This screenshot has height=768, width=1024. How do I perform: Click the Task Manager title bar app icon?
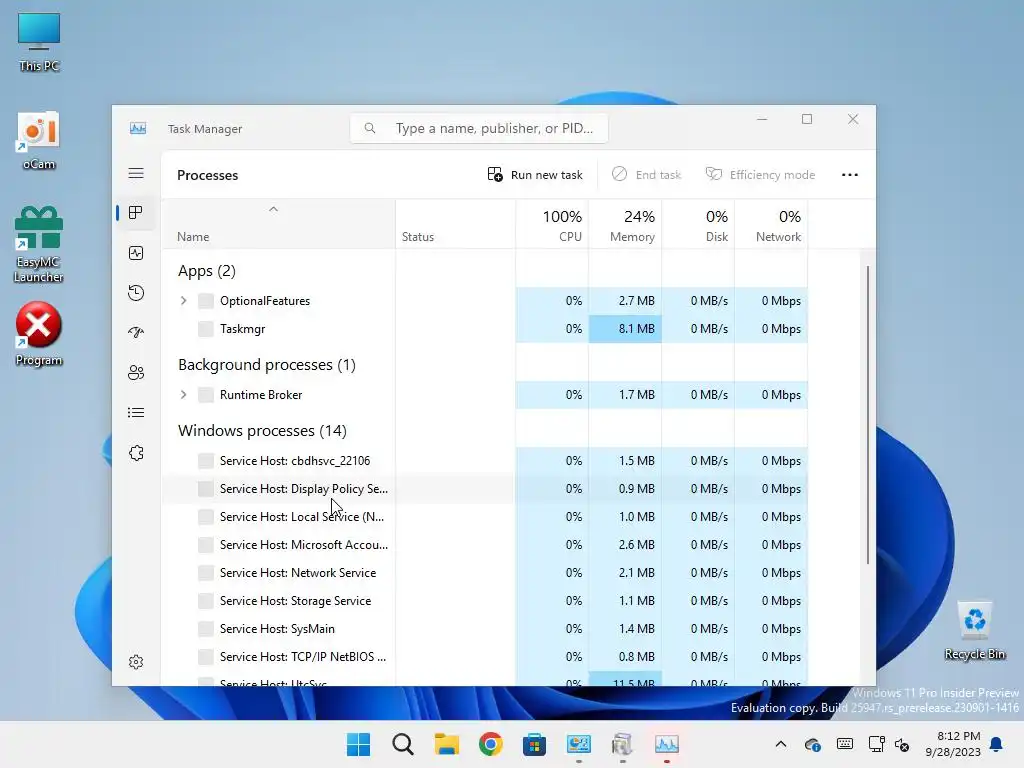click(138, 129)
